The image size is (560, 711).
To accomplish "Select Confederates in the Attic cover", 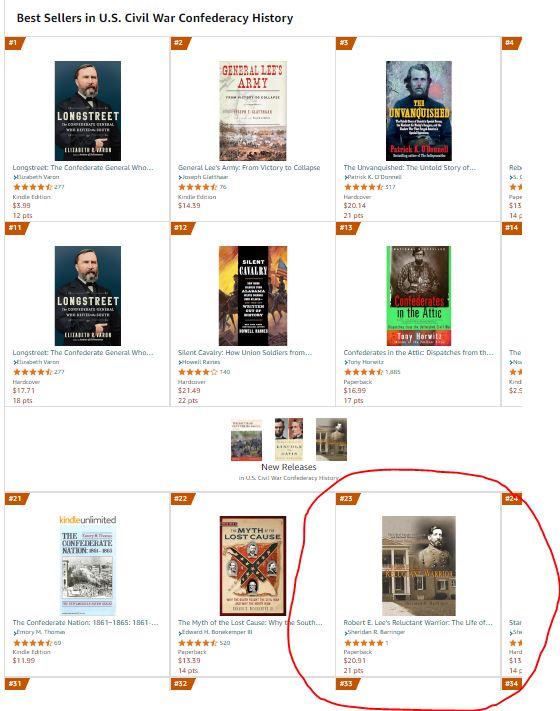I will pyautogui.click(x=419, y=296).
